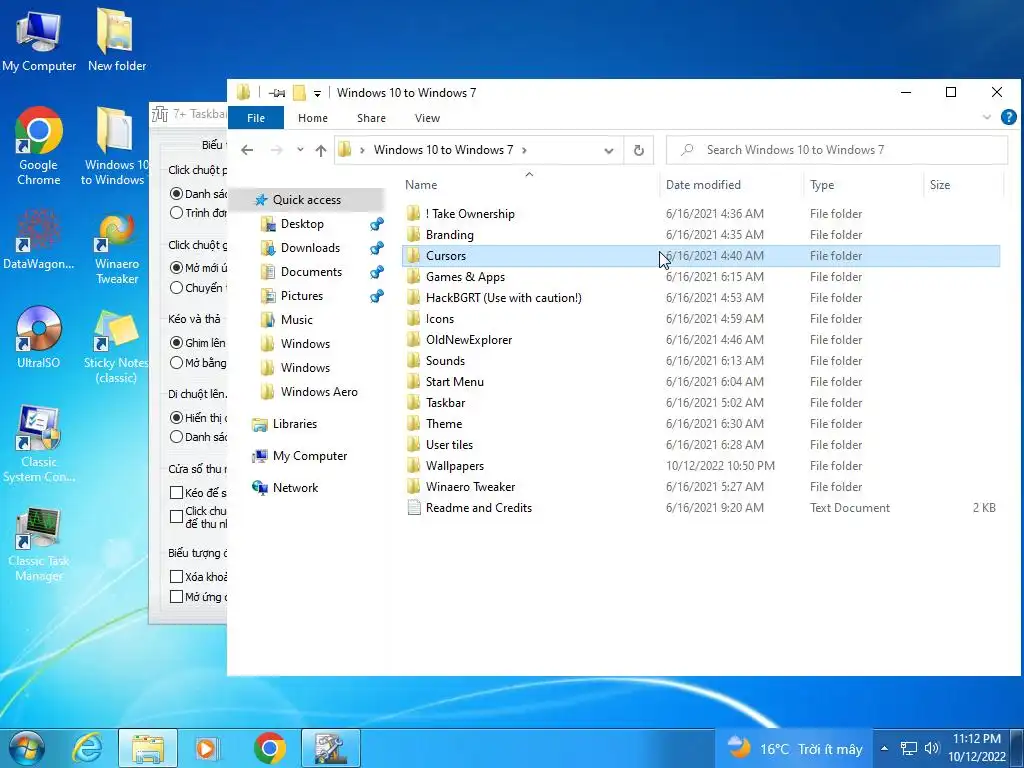Select Network in the navigation pane
1024x768 pixels.
tap(295, 488)
